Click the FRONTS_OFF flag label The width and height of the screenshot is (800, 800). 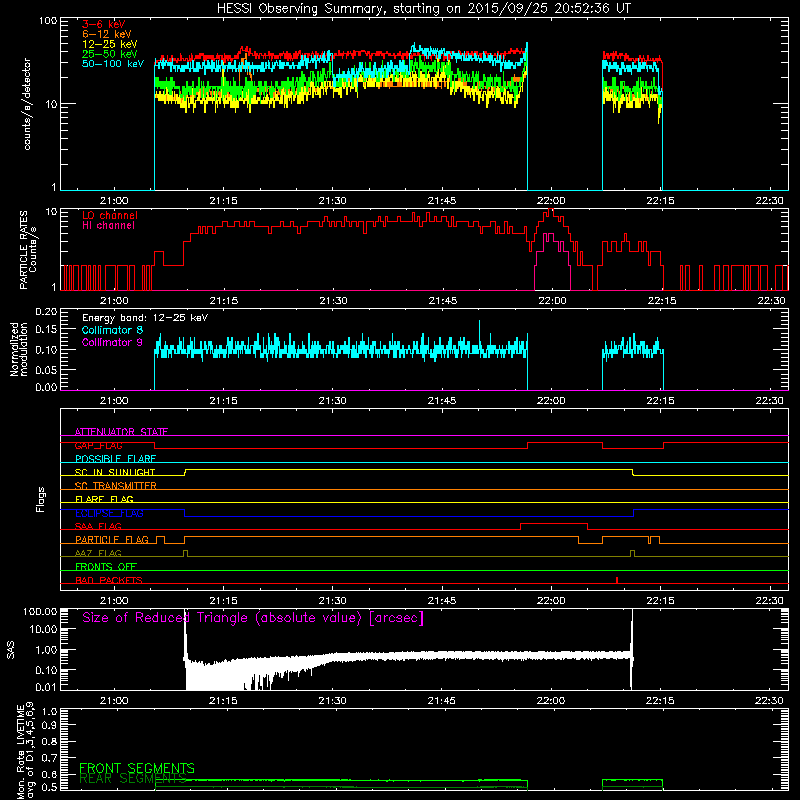106,567
